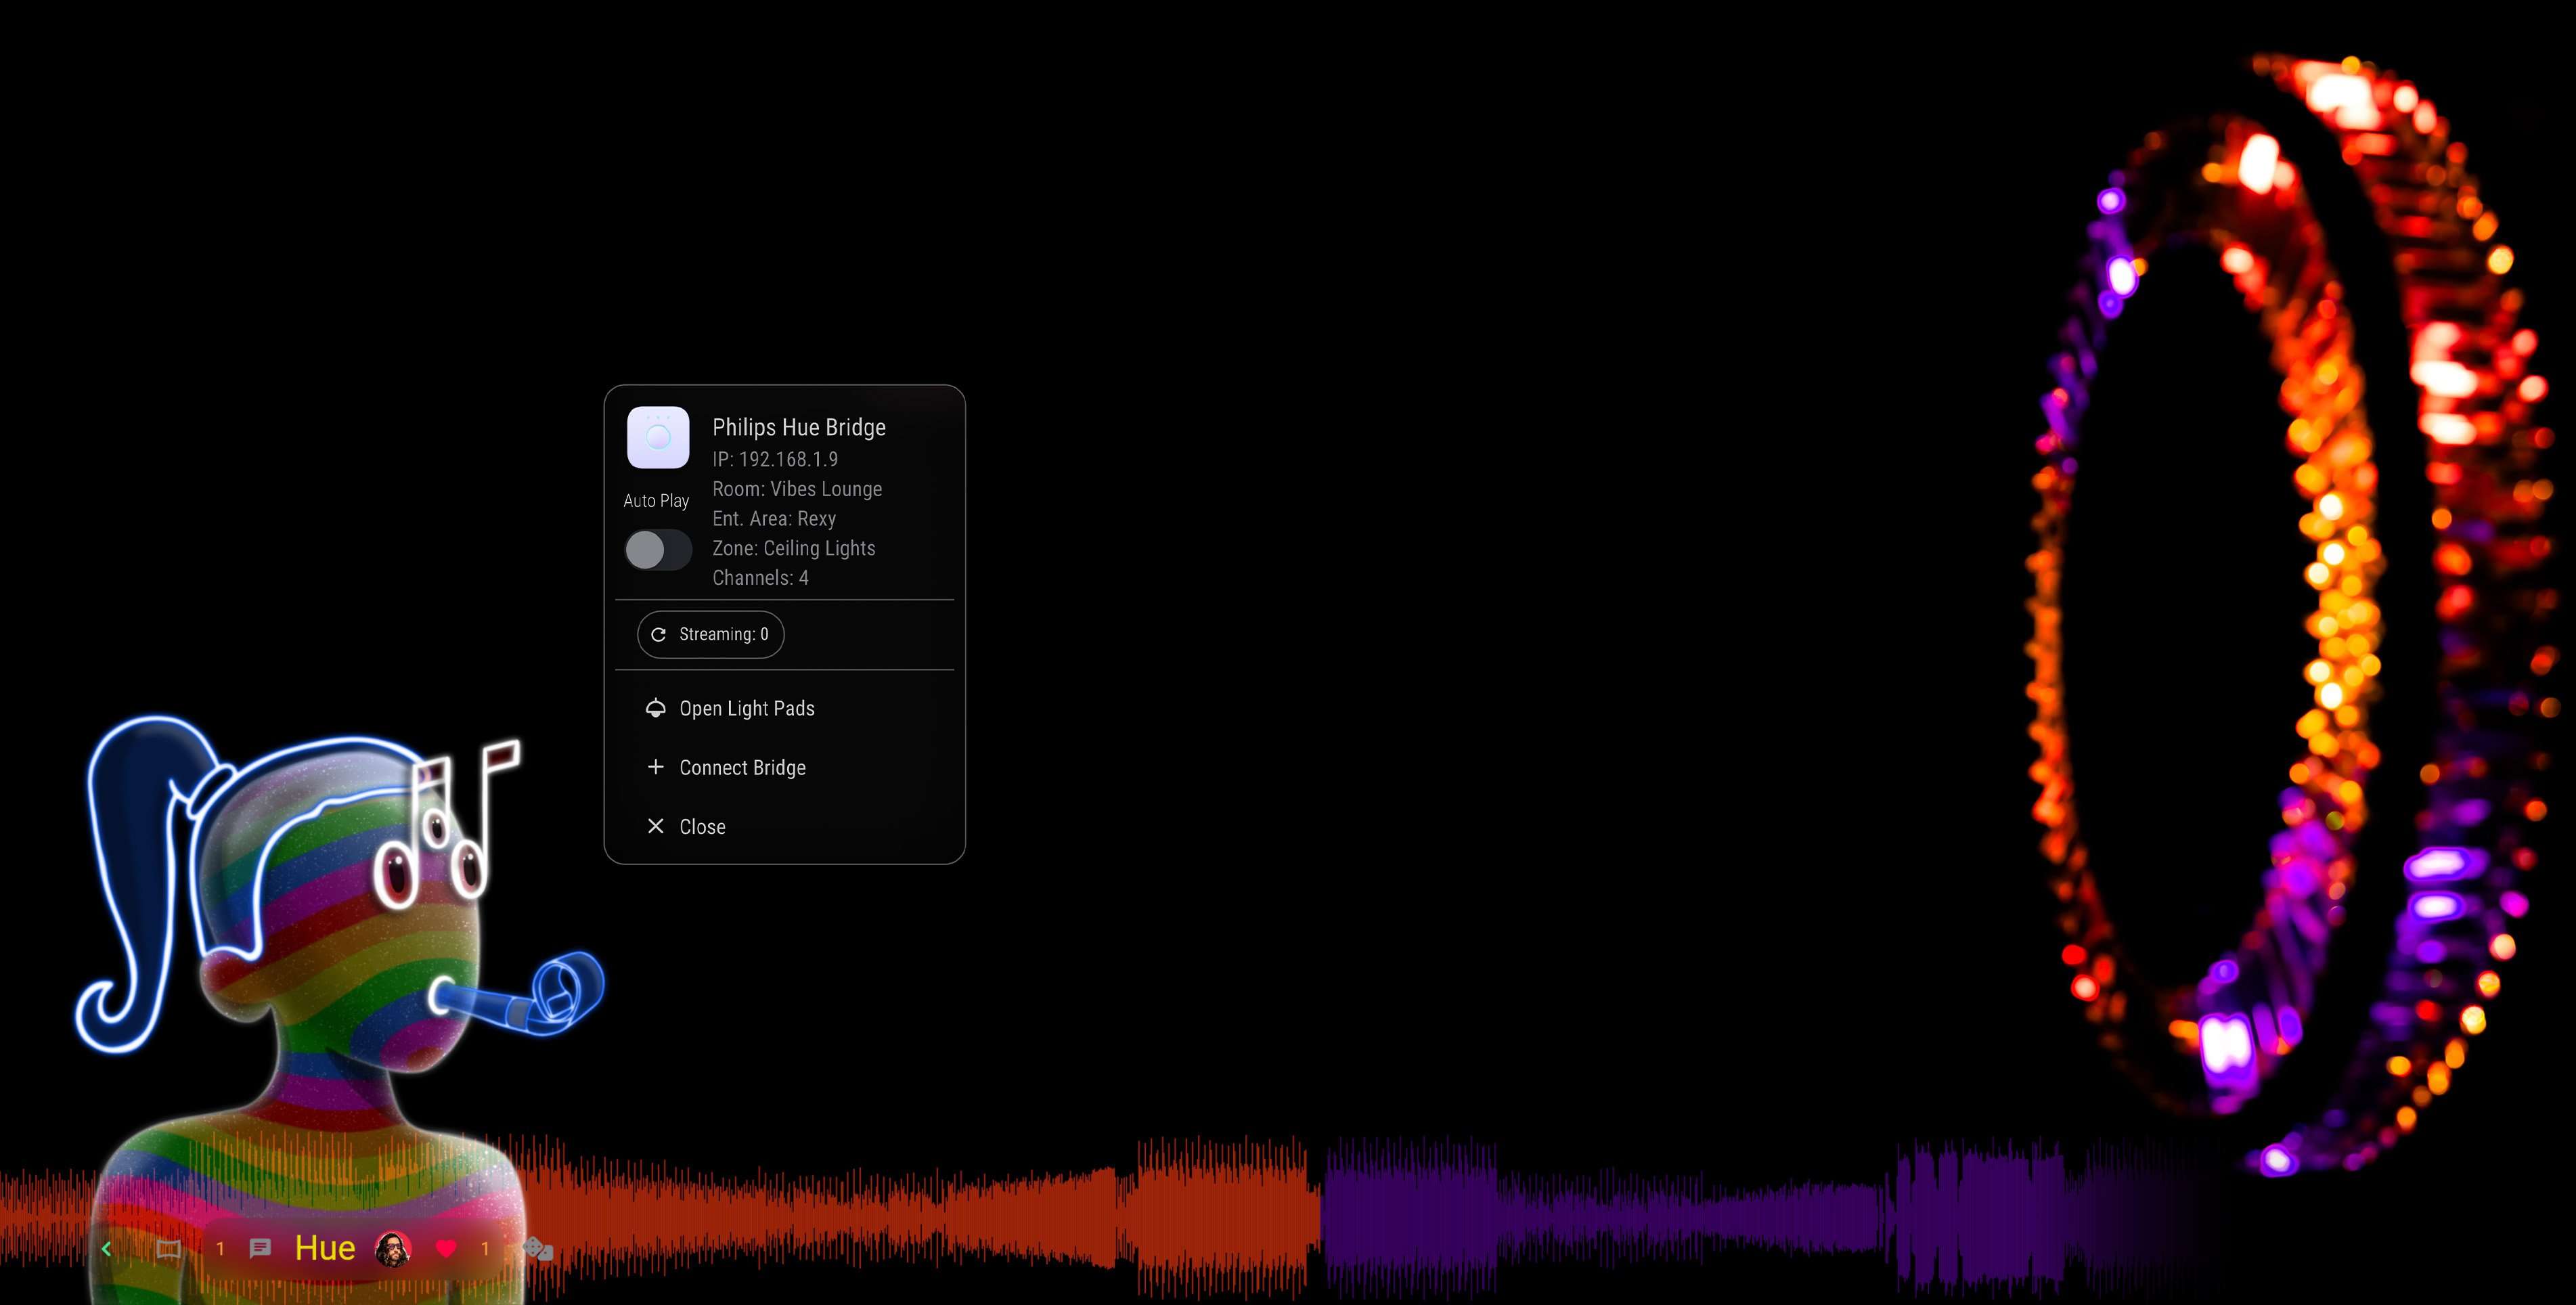2576x1305 pixels.
Task: Click the X icon beside Close
Action: (x=656, y=826)
